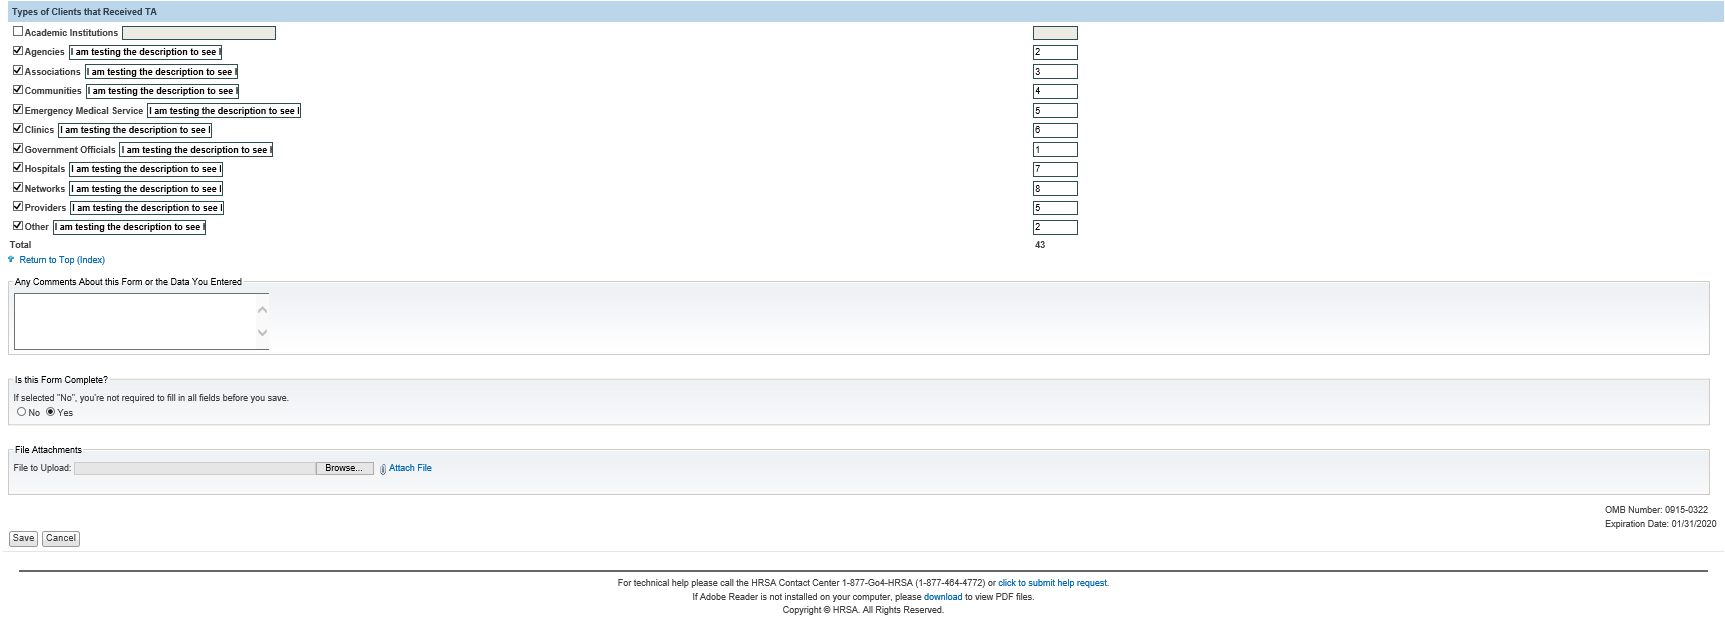Uncheck the Emergency Medical Service checkbox
Screen dimensions: 1725x627
[x=18, y=110]
